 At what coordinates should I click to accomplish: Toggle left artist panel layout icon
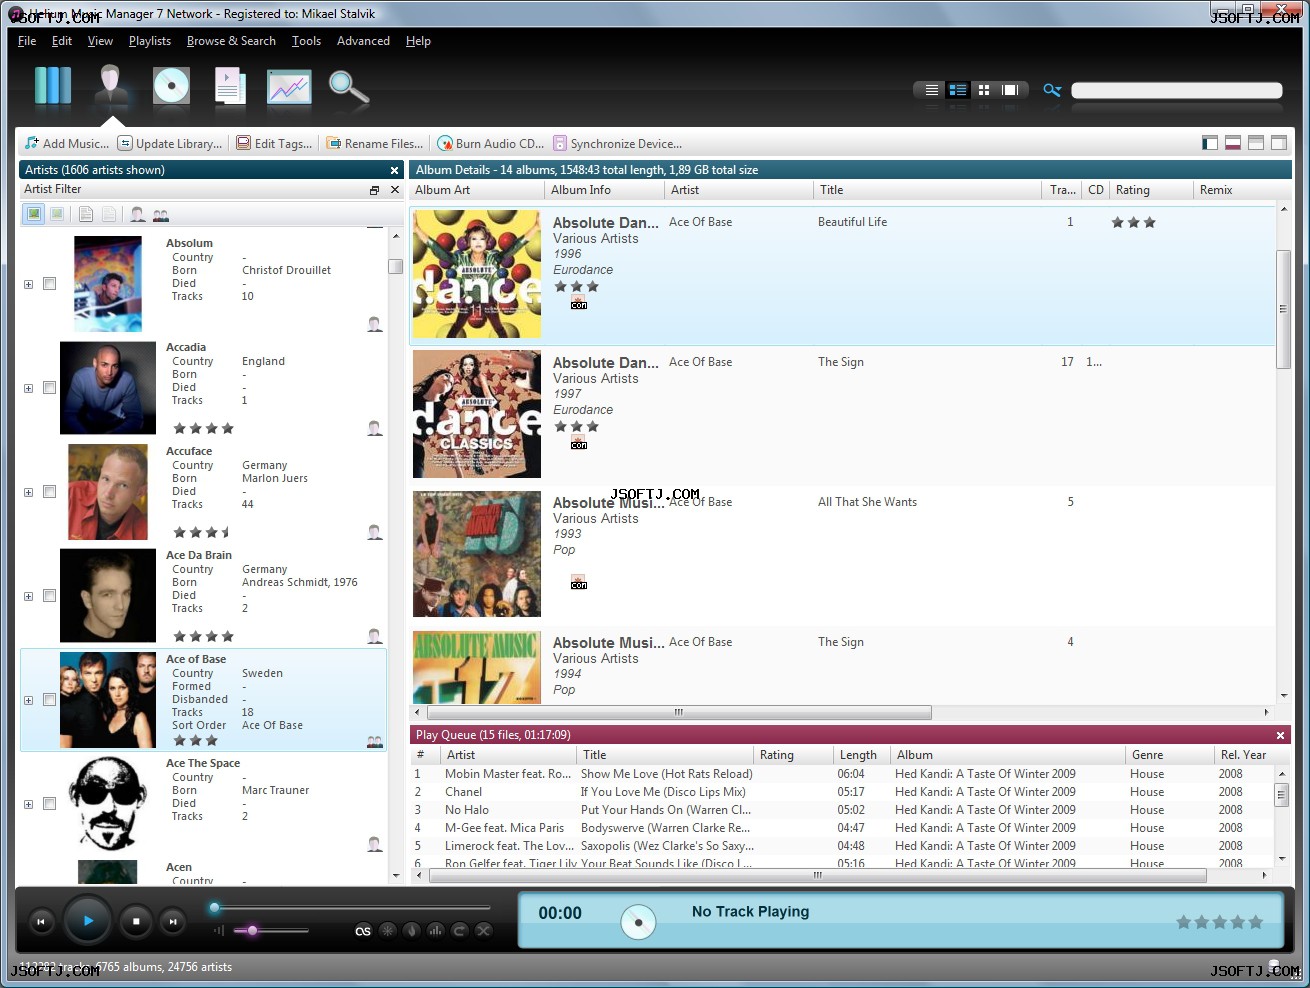coord(1210,143)
